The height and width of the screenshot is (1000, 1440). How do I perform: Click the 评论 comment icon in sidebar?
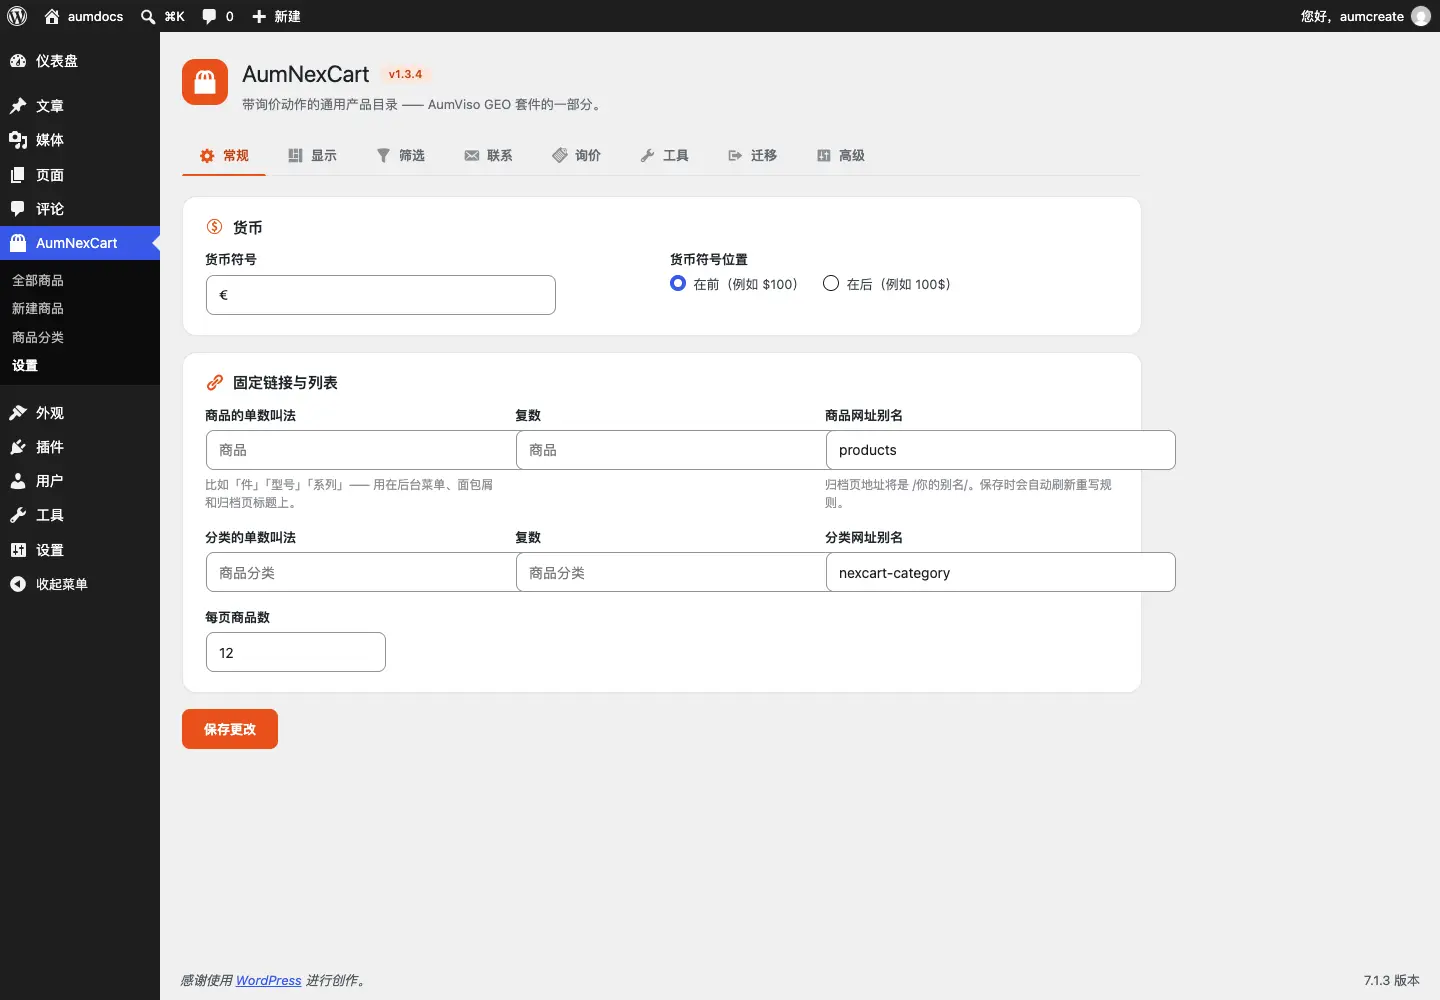click(18, 209)
